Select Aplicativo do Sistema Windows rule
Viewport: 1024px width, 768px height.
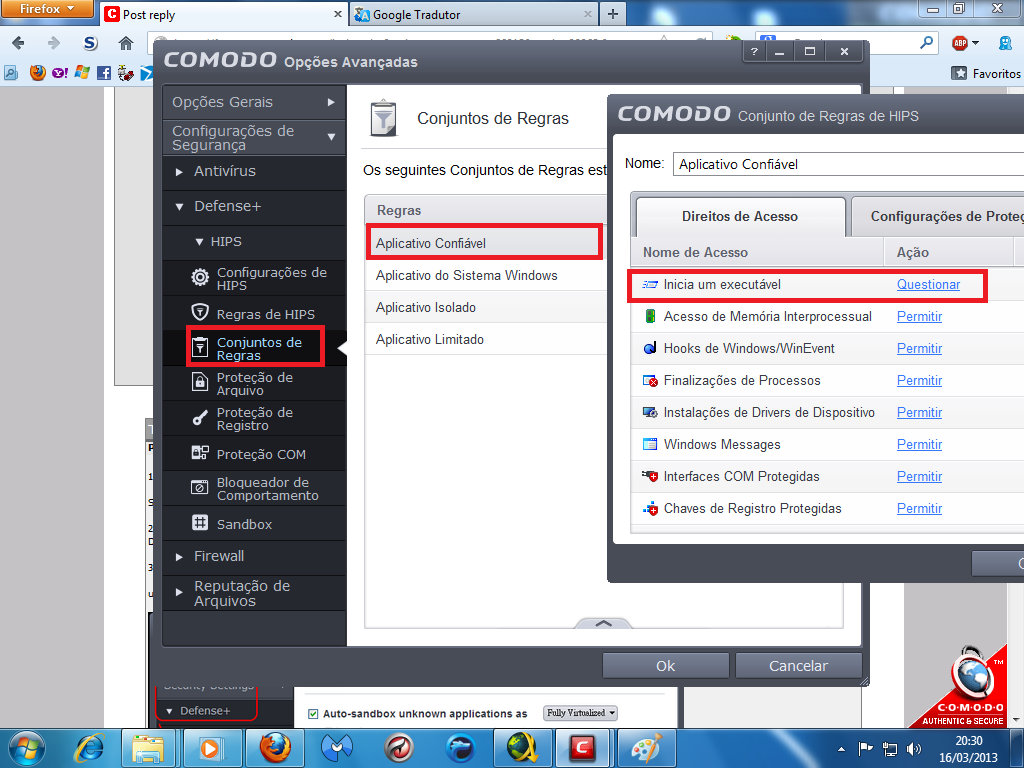tap(485, 276)
